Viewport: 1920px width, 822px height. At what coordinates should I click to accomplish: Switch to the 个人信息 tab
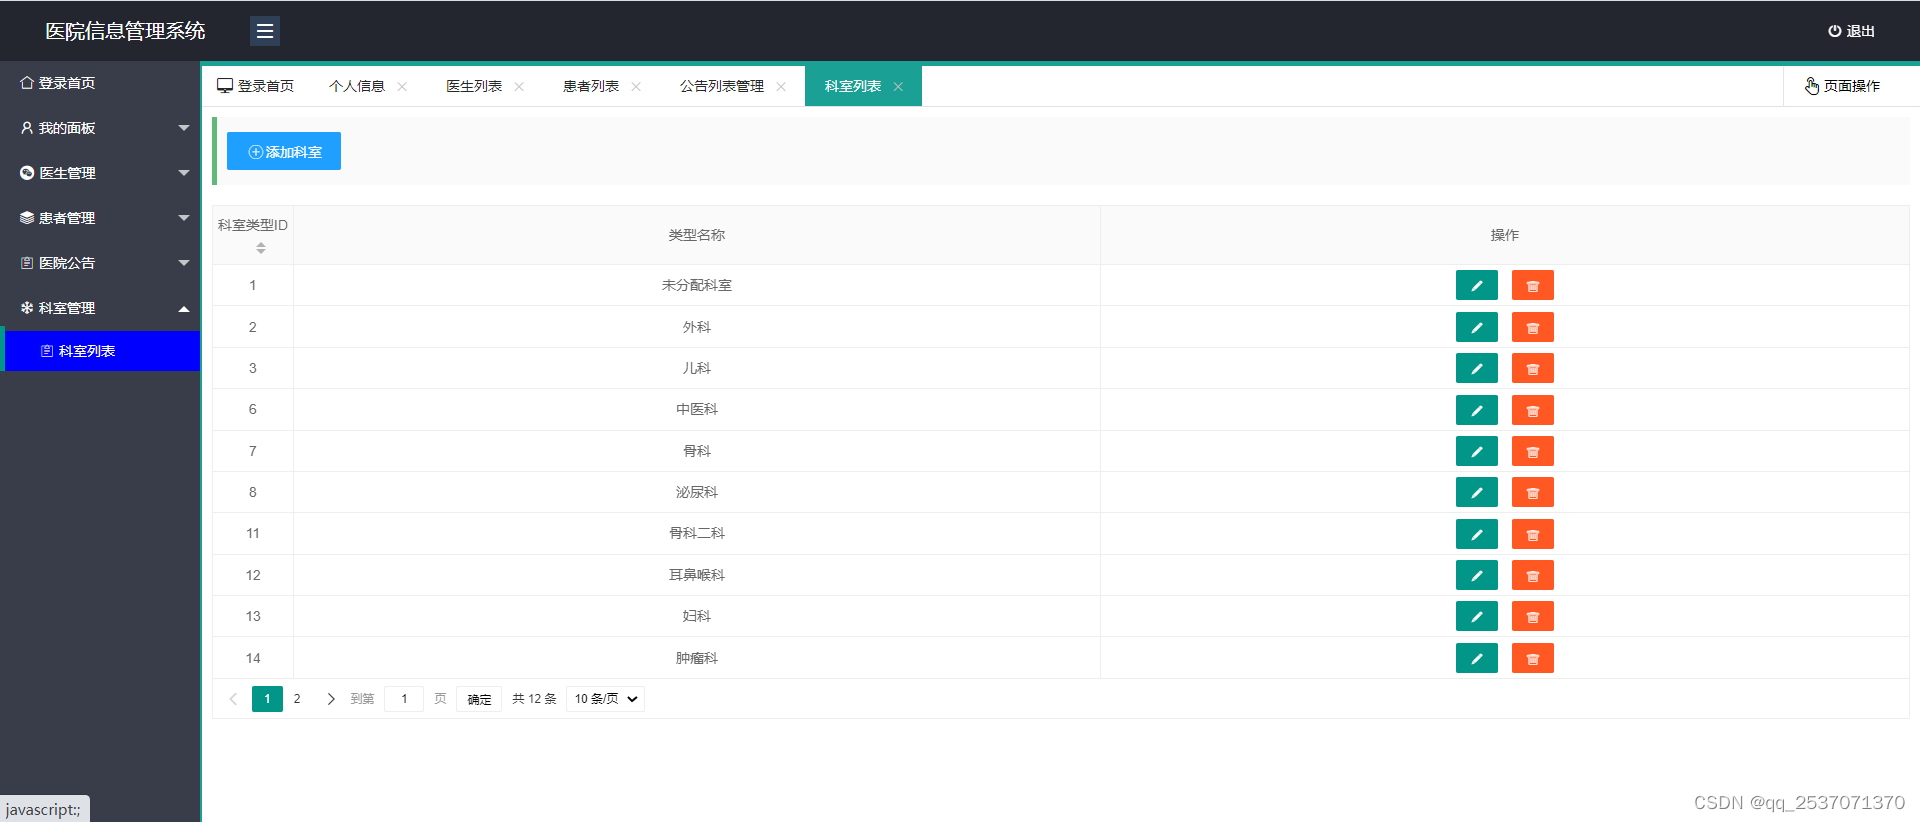point(357,86)
